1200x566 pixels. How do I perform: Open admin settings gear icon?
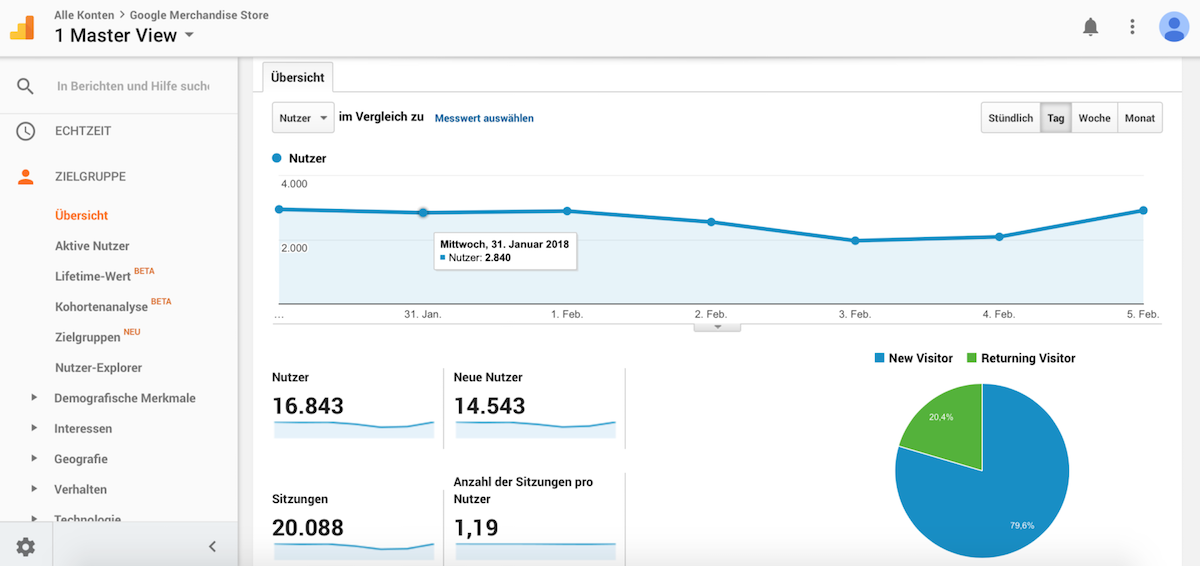pos(26,546)
